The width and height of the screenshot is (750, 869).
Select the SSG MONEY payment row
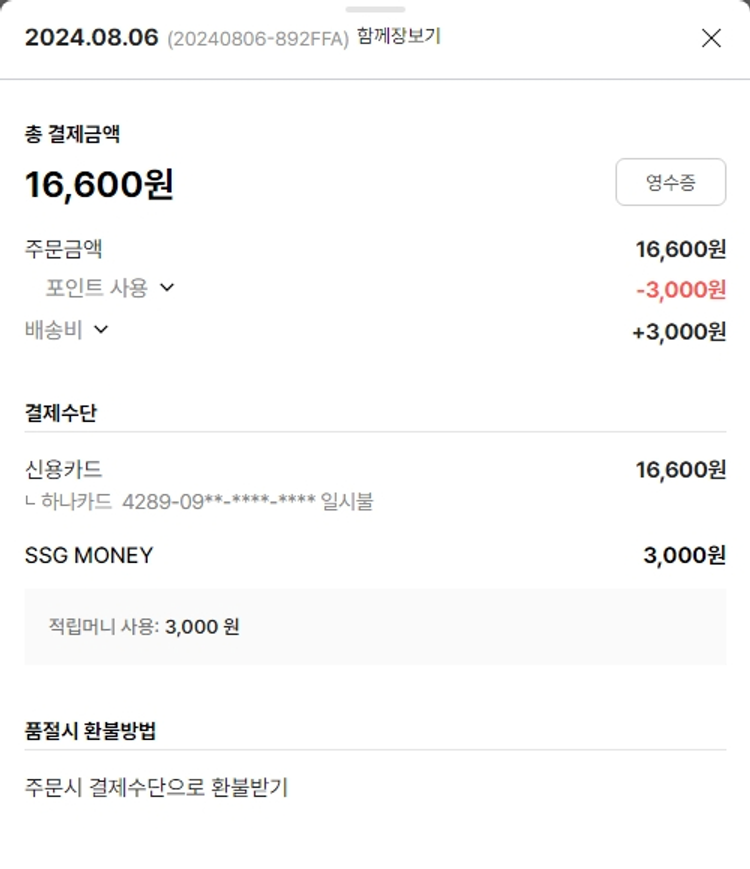coord(89,555)
